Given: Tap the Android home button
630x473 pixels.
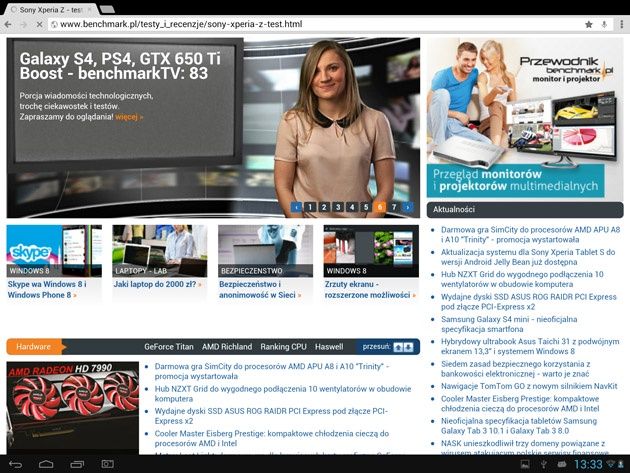Looking at the screenshot, I should (x=46, y=465).
